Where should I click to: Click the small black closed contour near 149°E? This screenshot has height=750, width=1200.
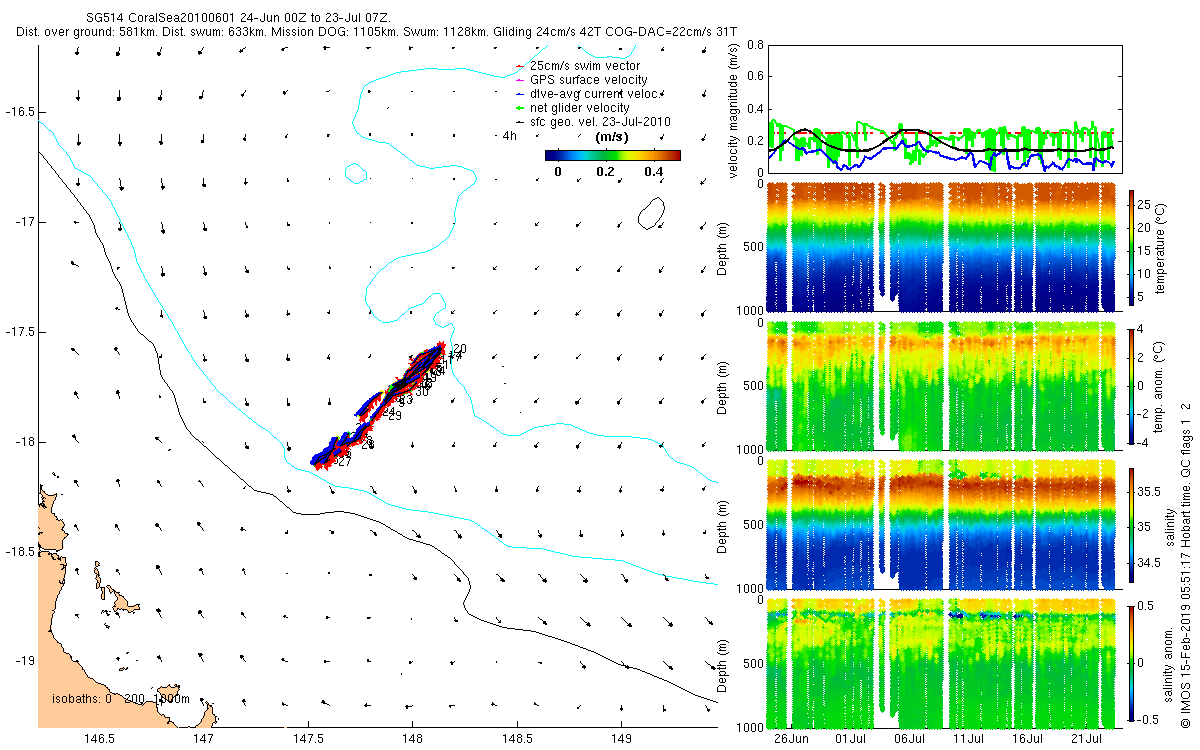(652, 212)
